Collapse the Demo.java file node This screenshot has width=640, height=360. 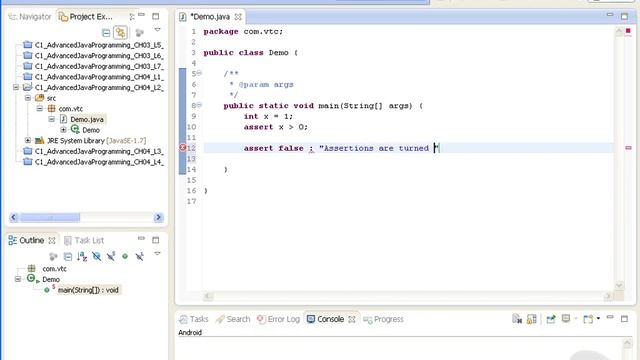51,119
